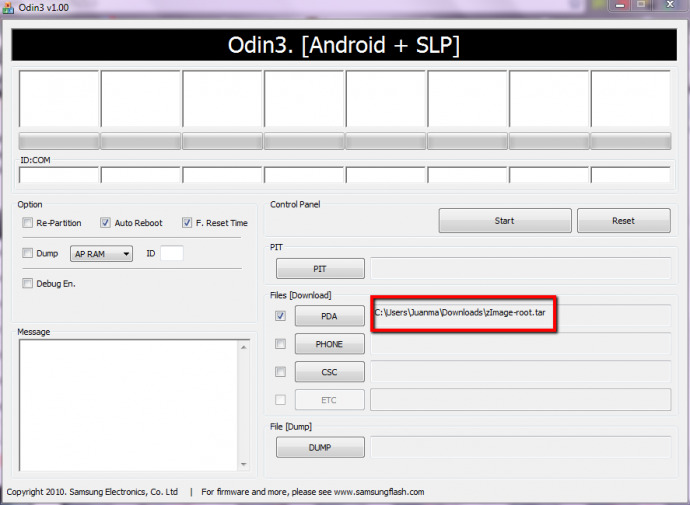
Task: Click the ID input field
Action: point(172,254)
